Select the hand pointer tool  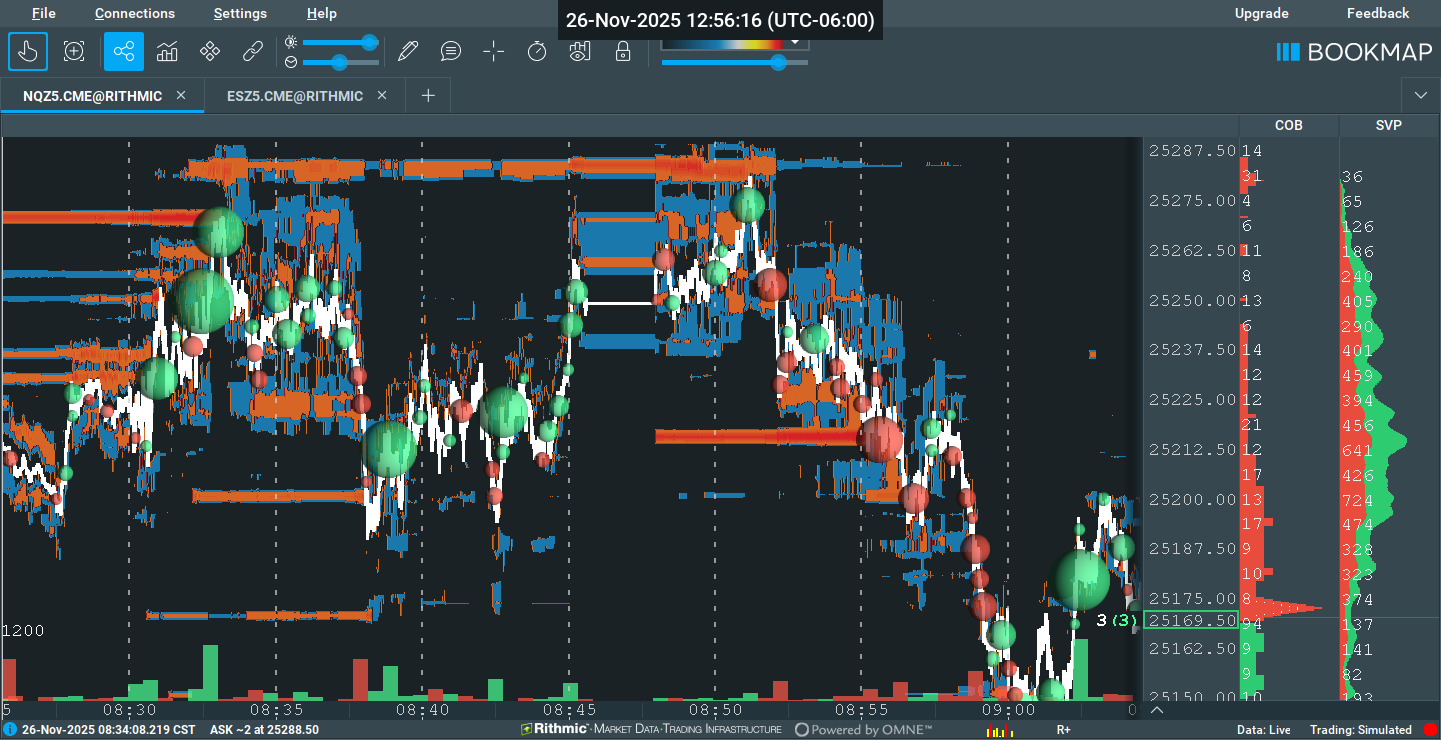pyautogui.click(x=28, y=51)
